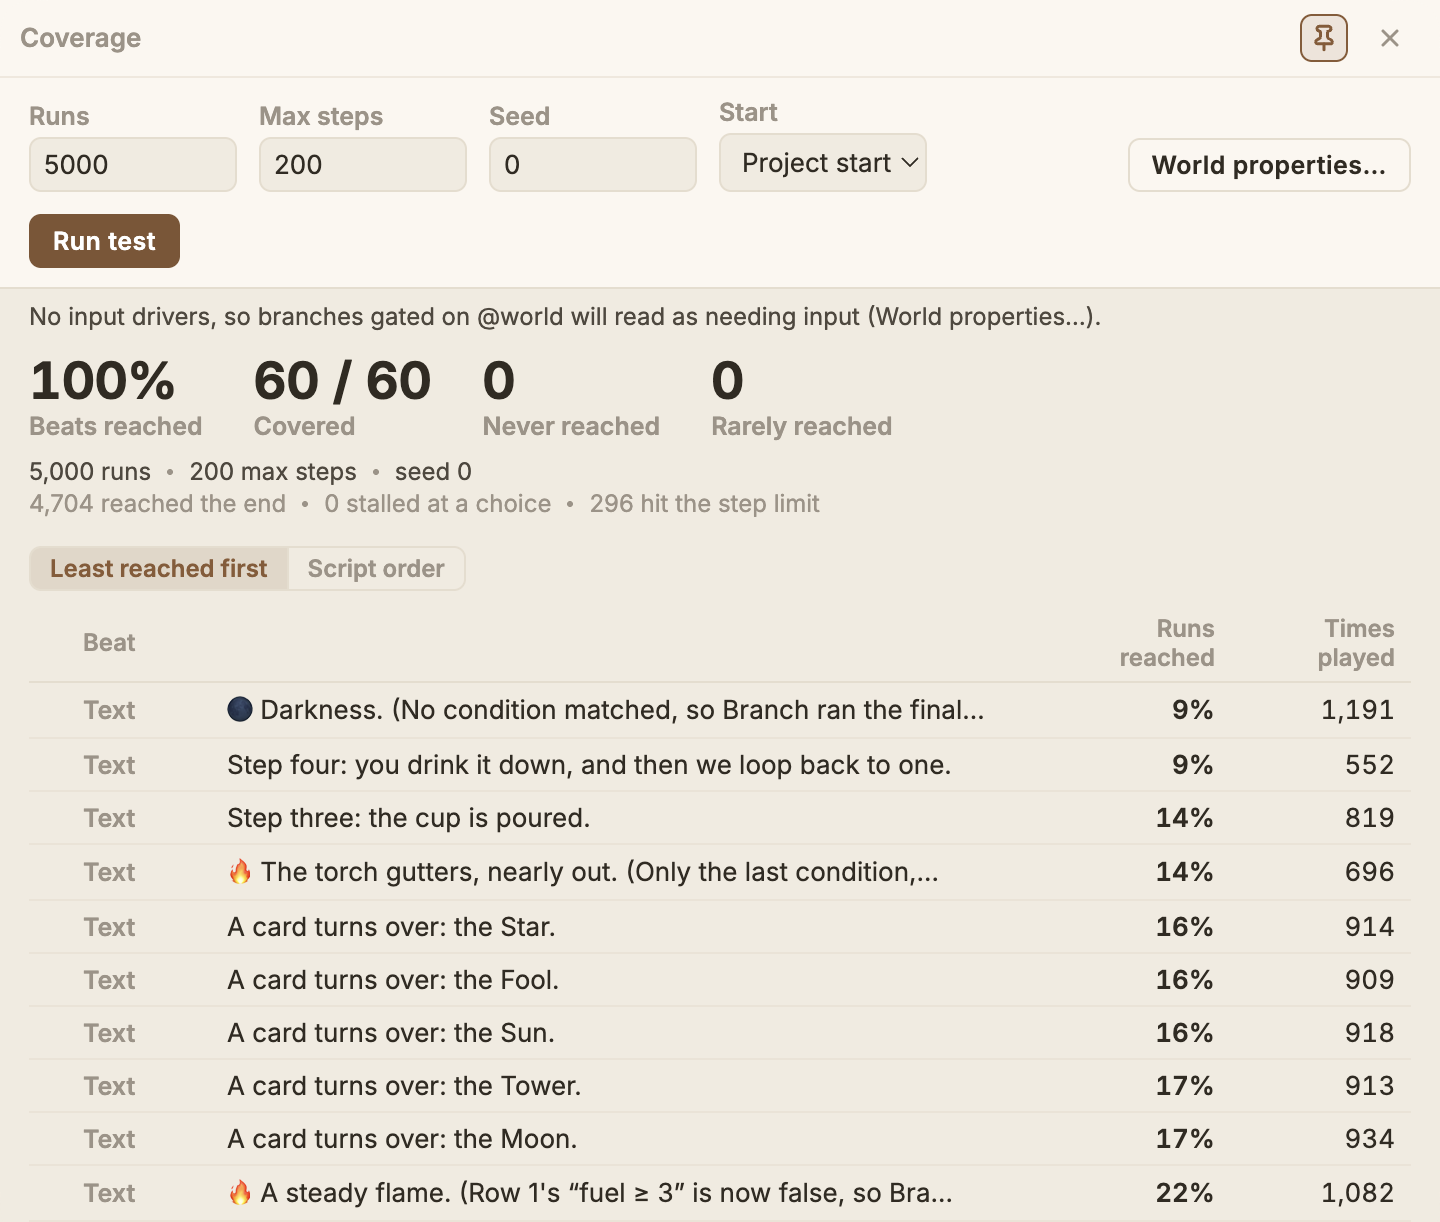Click the 934 times played value
The height and width of the screenshot is (1222, 1440).
(x=1369, y=1139)
